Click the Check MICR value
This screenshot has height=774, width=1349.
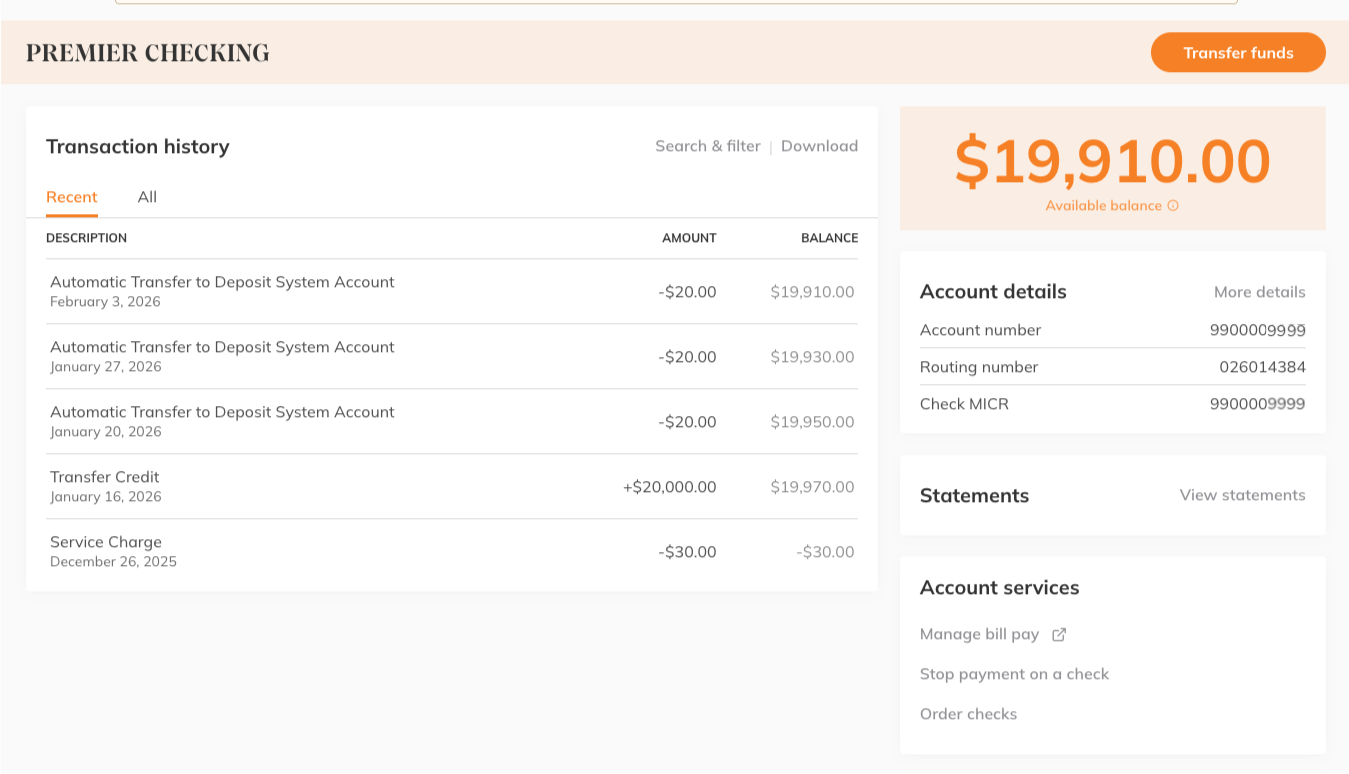point(1256,404)
